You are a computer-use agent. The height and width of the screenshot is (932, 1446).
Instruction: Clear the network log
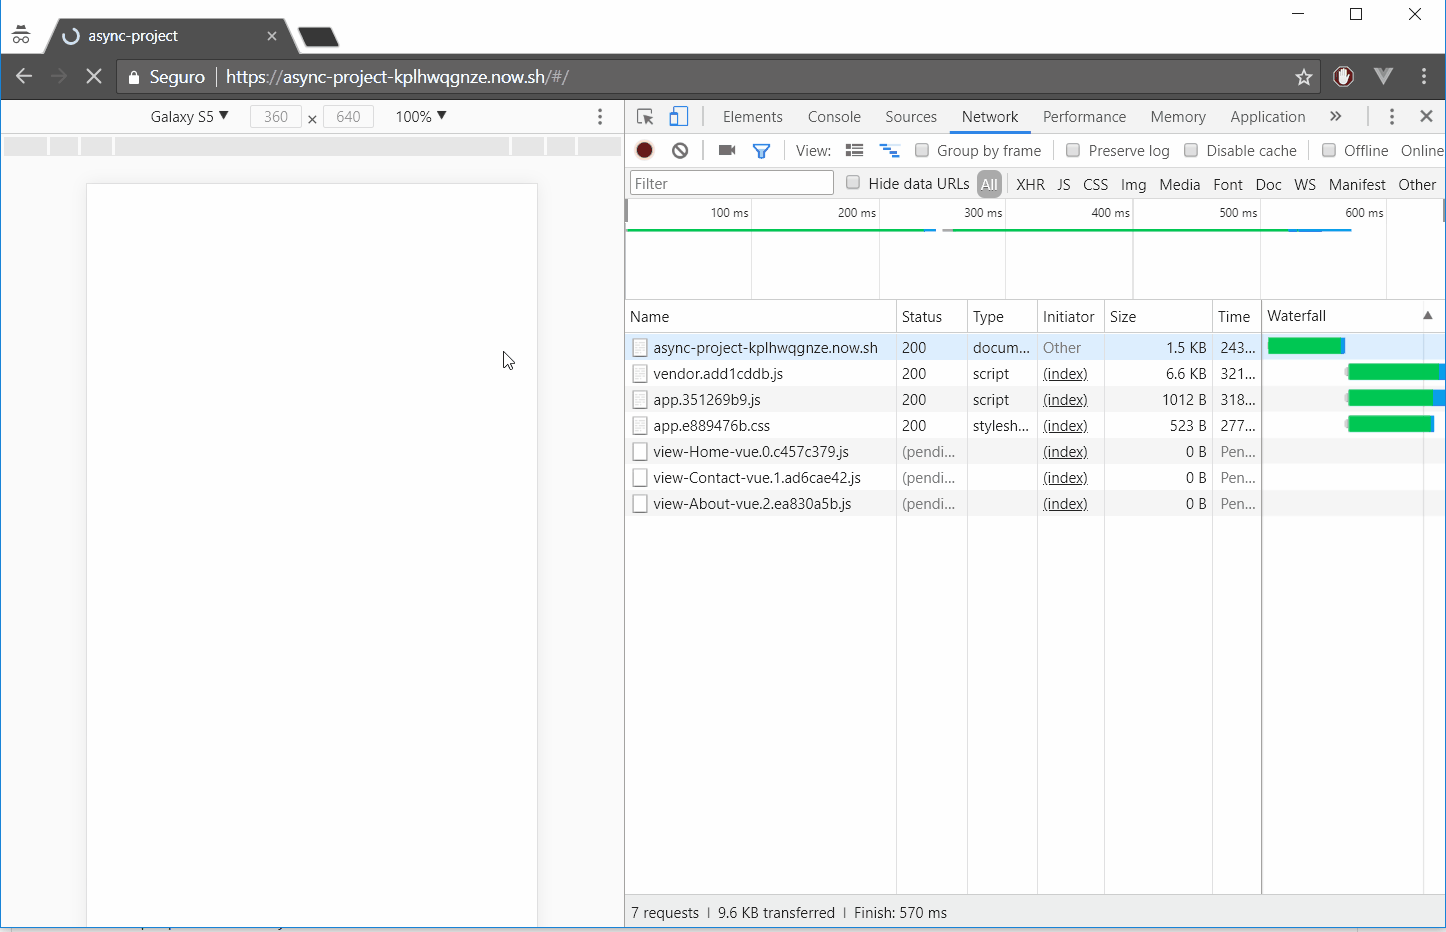click(x=680, y=150)
